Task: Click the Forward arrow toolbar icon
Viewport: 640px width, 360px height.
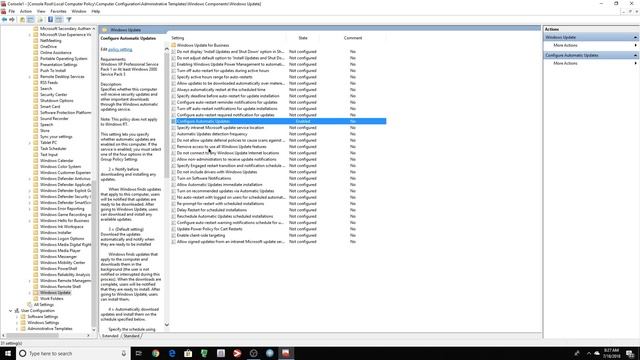Action: coord(12,20)
